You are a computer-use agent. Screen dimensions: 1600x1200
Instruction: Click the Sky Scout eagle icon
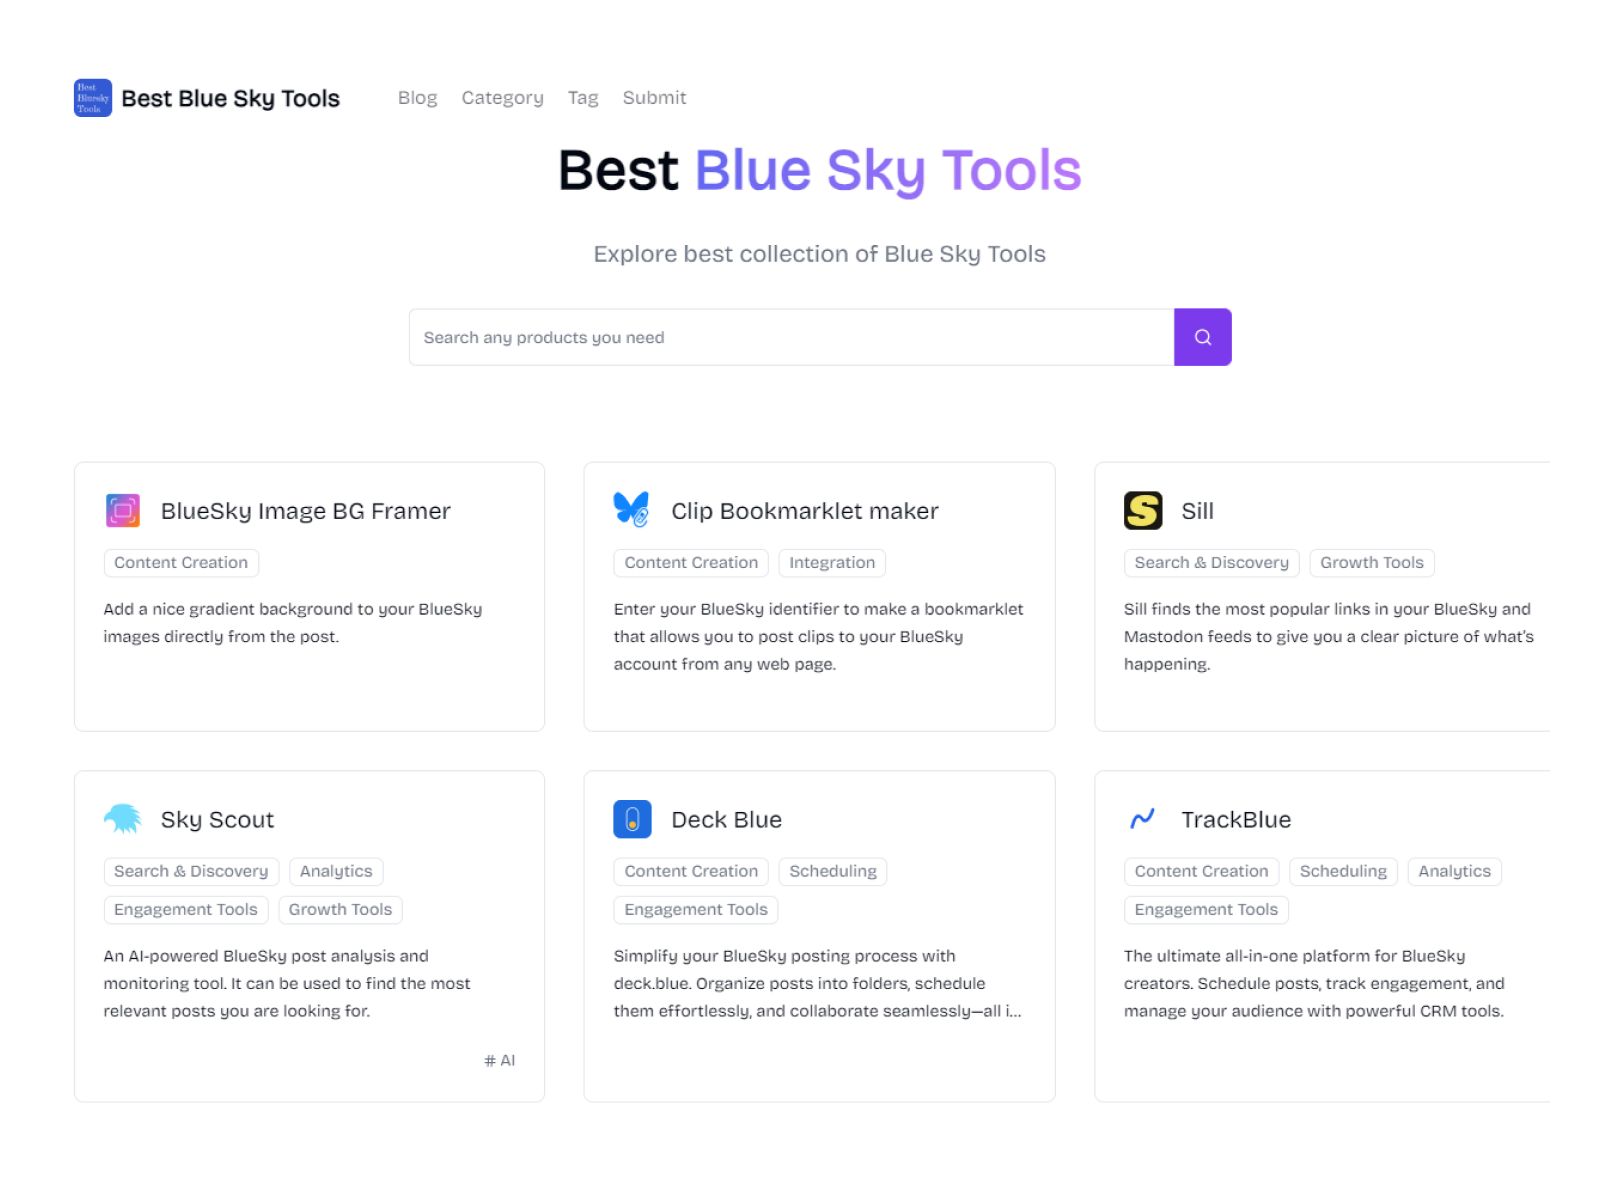(x=123, y=818)
